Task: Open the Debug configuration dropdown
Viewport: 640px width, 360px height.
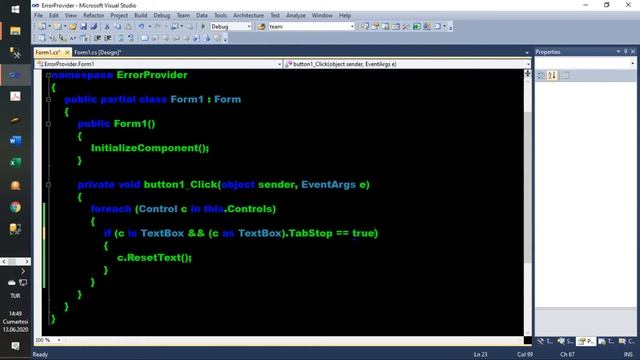Action: click(249, 27)
